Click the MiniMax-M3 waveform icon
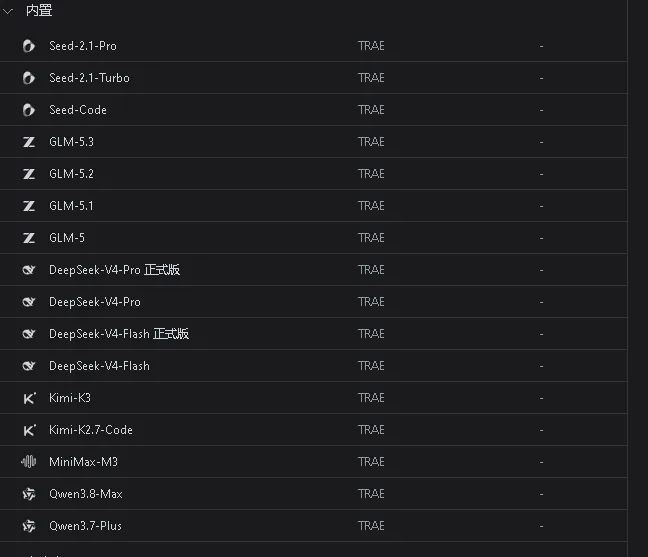 [29, 462]
